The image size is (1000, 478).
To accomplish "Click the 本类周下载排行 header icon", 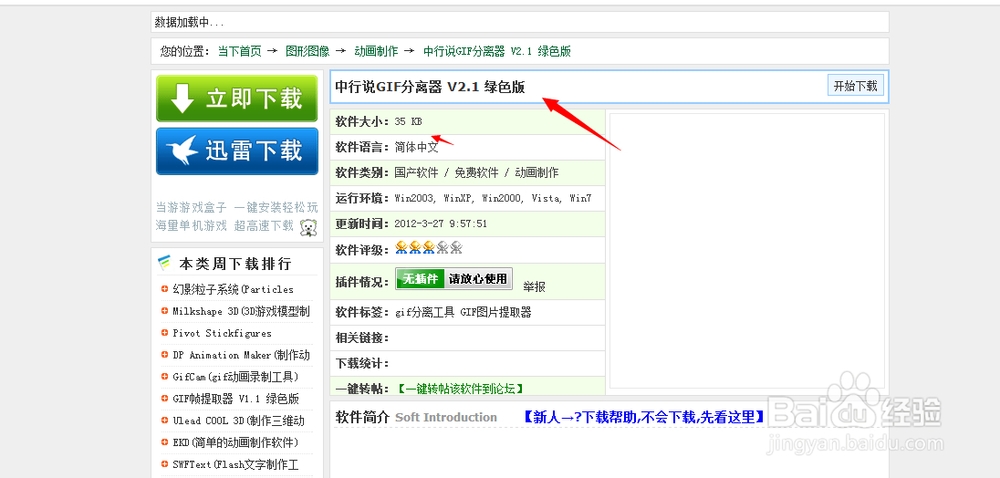I will (x=165, y=263).
